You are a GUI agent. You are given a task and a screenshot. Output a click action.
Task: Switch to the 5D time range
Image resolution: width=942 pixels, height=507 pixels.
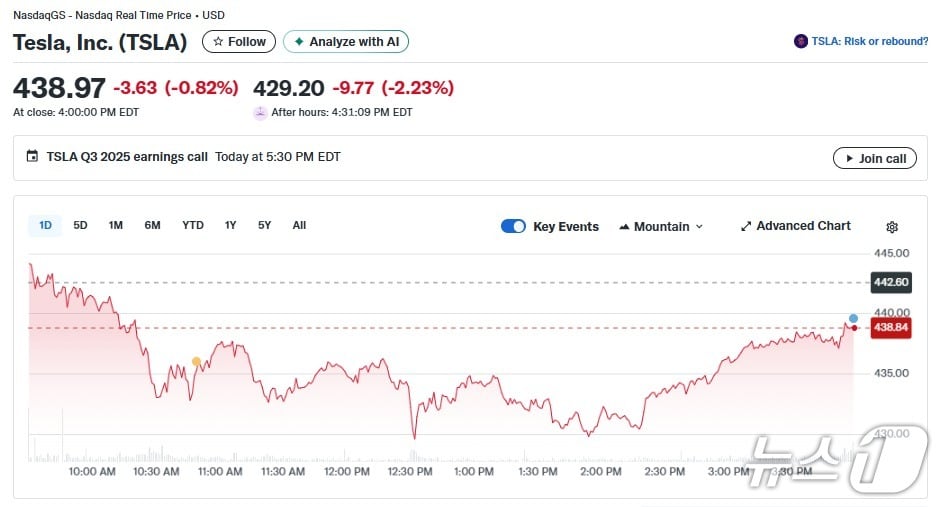tap(80, 225)
